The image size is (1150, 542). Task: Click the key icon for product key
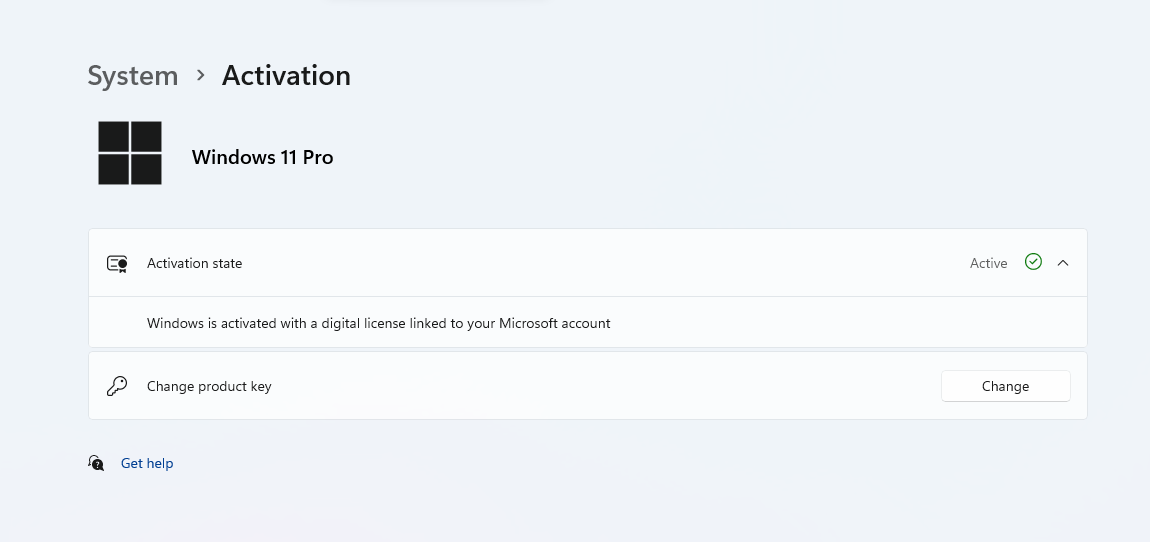coord(117,386)
